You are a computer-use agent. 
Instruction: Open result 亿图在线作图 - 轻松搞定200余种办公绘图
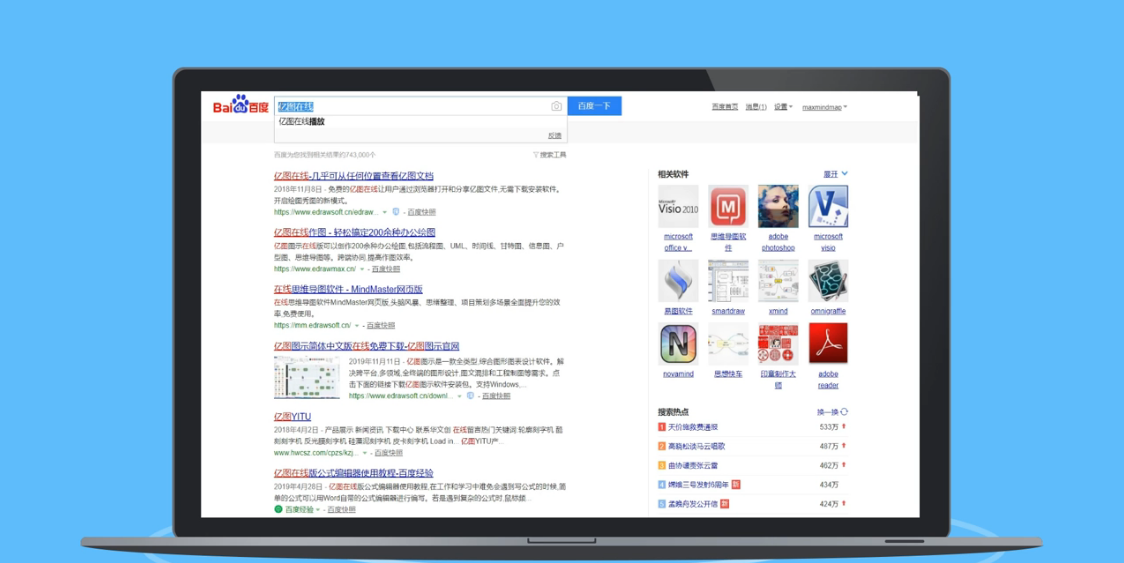[x=354, y=232]
